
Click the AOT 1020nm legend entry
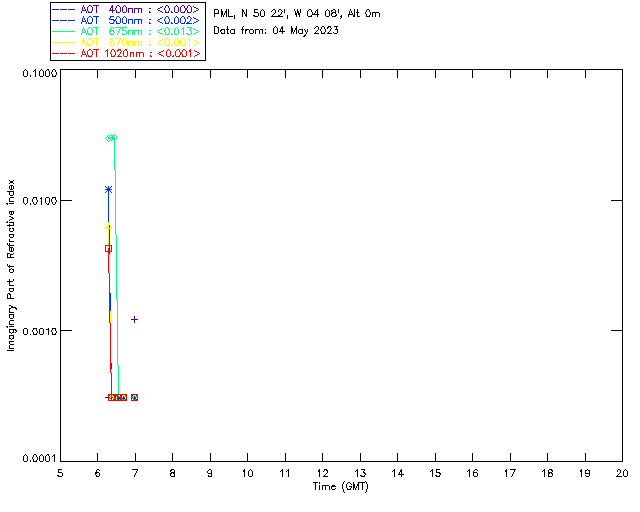coord(126,53)
